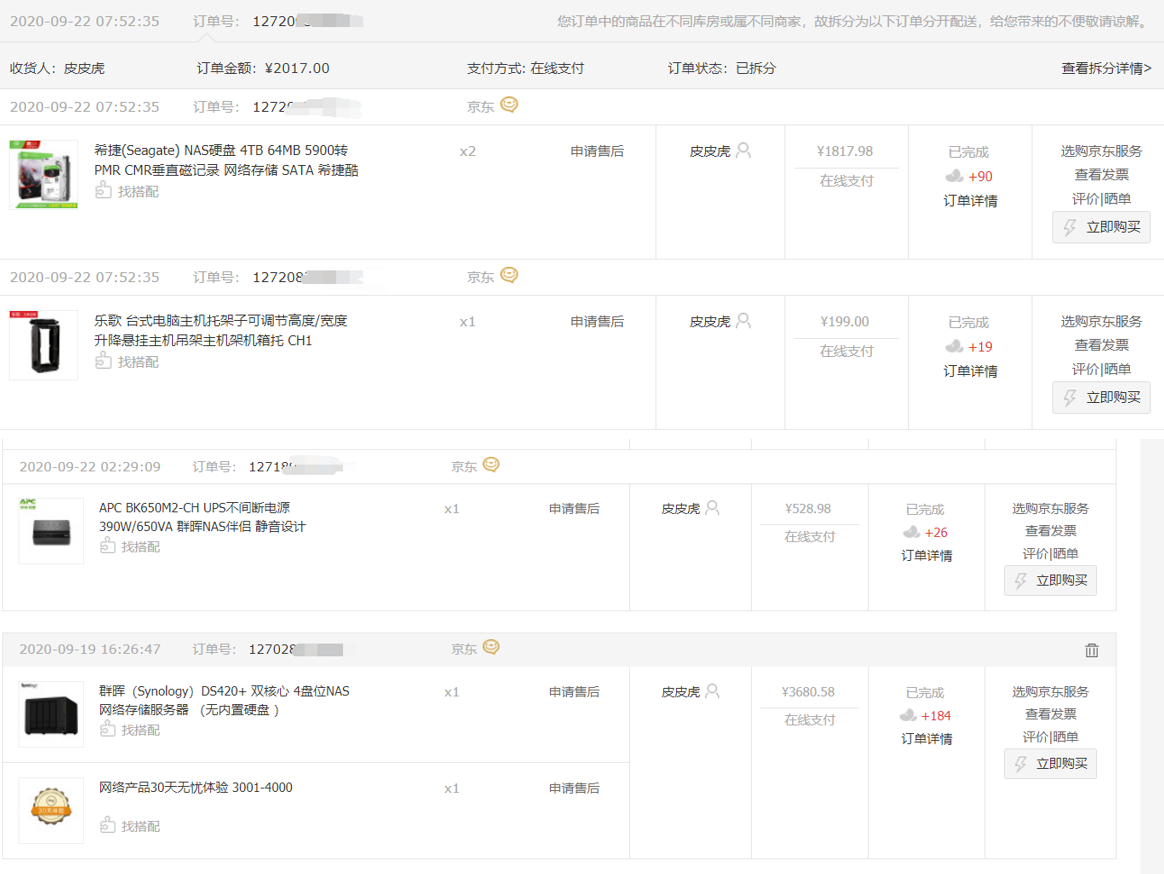Click 订单金额 ¥2017.00 text
1164x874 pixels.
[263, 68]
